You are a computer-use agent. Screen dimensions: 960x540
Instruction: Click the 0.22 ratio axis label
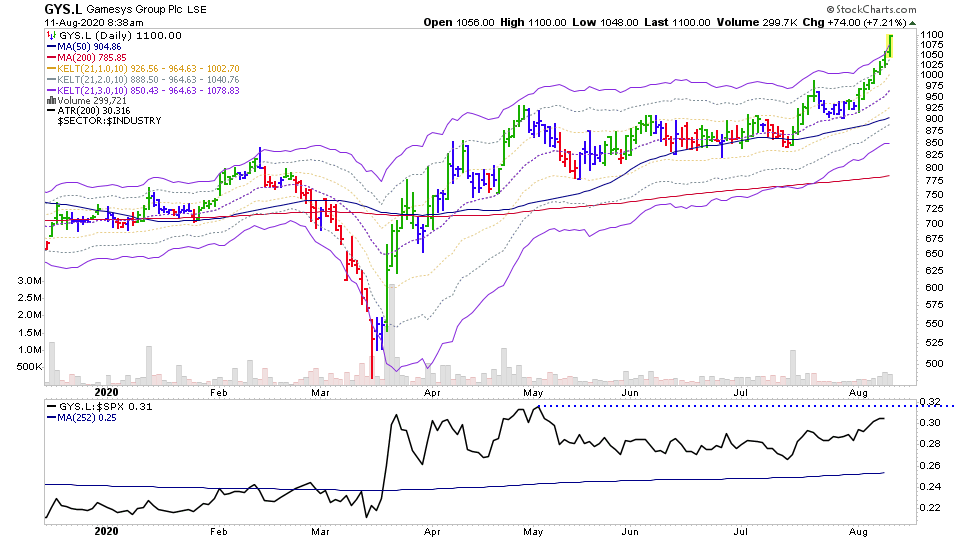(x=930, y=508)
